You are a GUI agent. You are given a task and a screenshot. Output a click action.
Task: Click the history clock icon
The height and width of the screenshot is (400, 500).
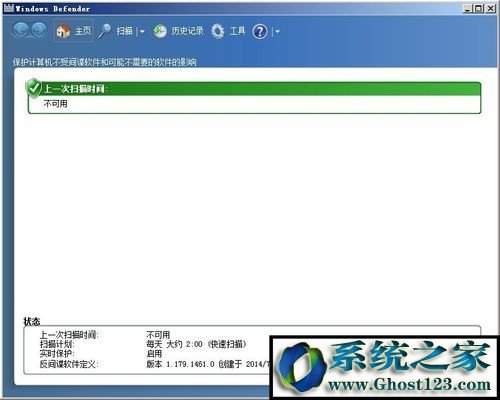(x=160, y=31)
